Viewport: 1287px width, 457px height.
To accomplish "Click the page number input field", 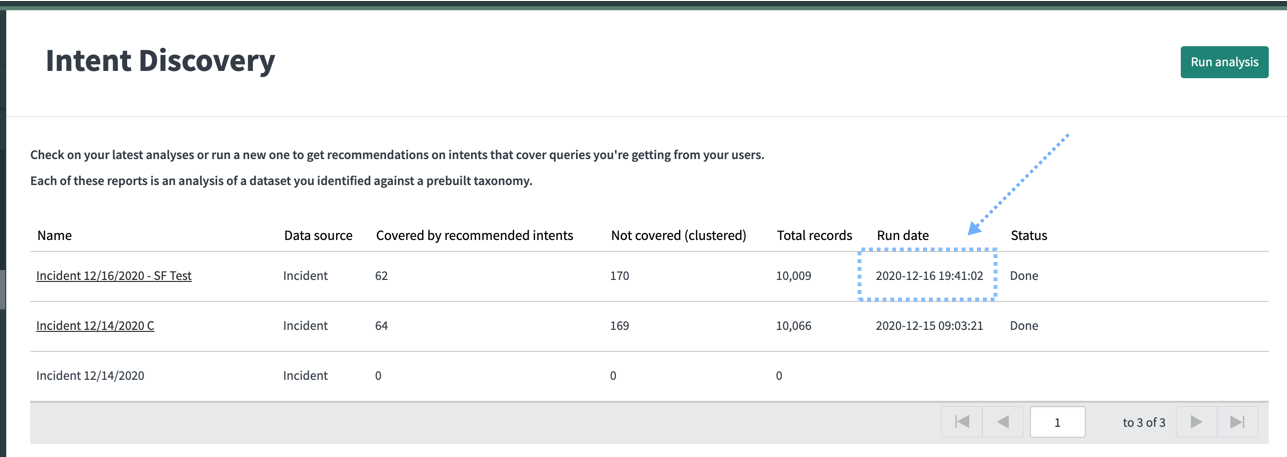I will [1057, 422].
